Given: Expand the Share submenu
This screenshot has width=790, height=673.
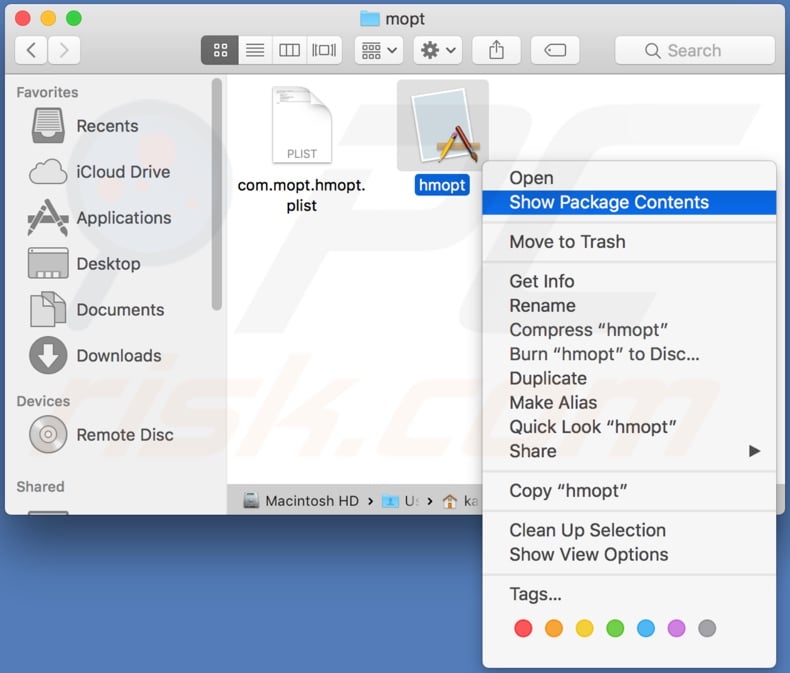Looking at the screenshot, I should (629, 451).
